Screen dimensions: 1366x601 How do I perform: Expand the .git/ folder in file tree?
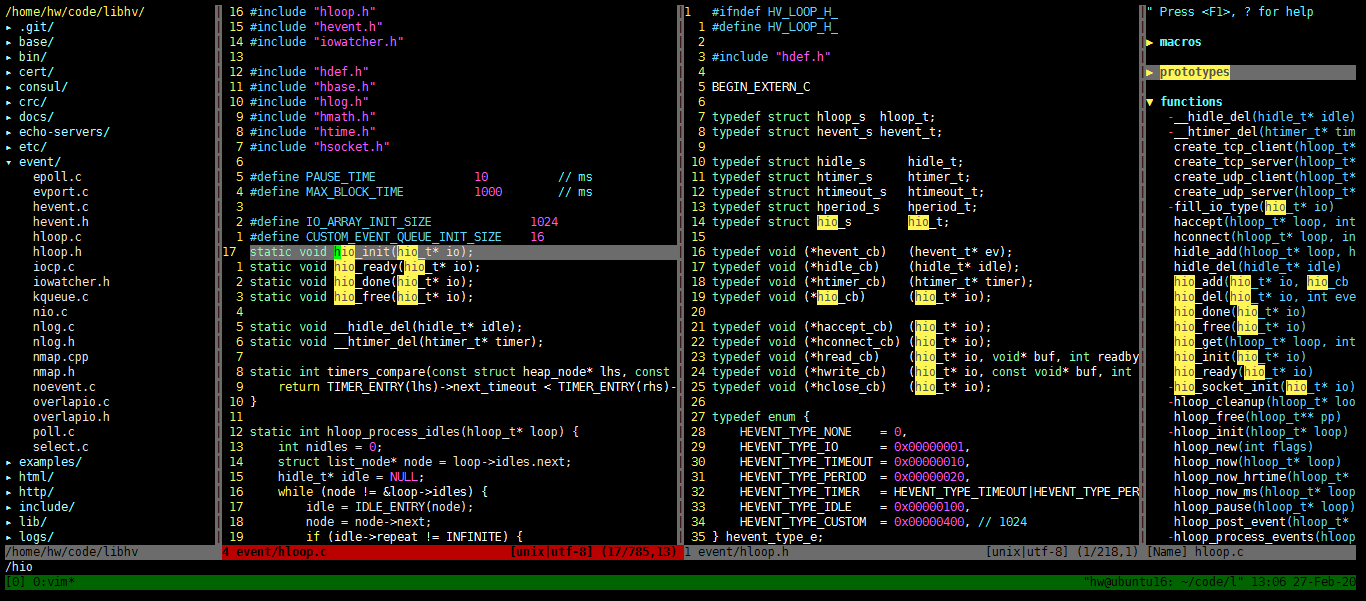click(x=9, y=27)
